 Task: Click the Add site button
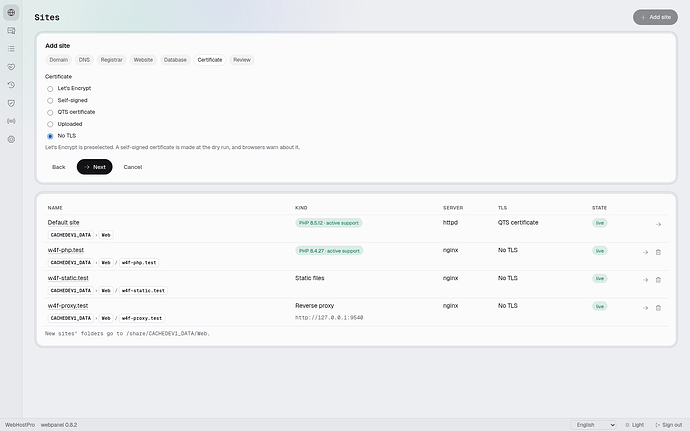point(655,17)
